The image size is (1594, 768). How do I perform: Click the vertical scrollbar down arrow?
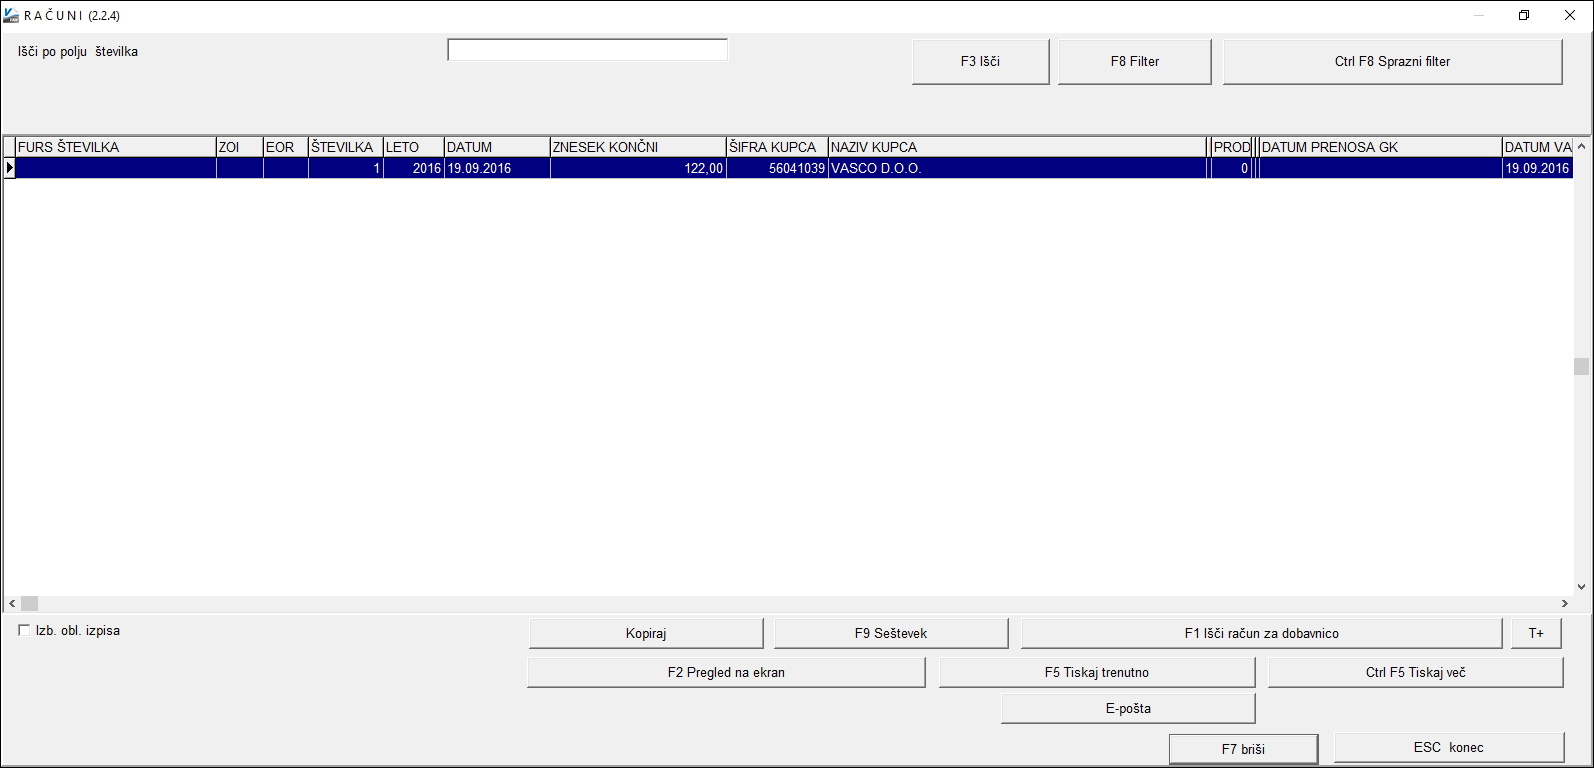coord(1581,587)
